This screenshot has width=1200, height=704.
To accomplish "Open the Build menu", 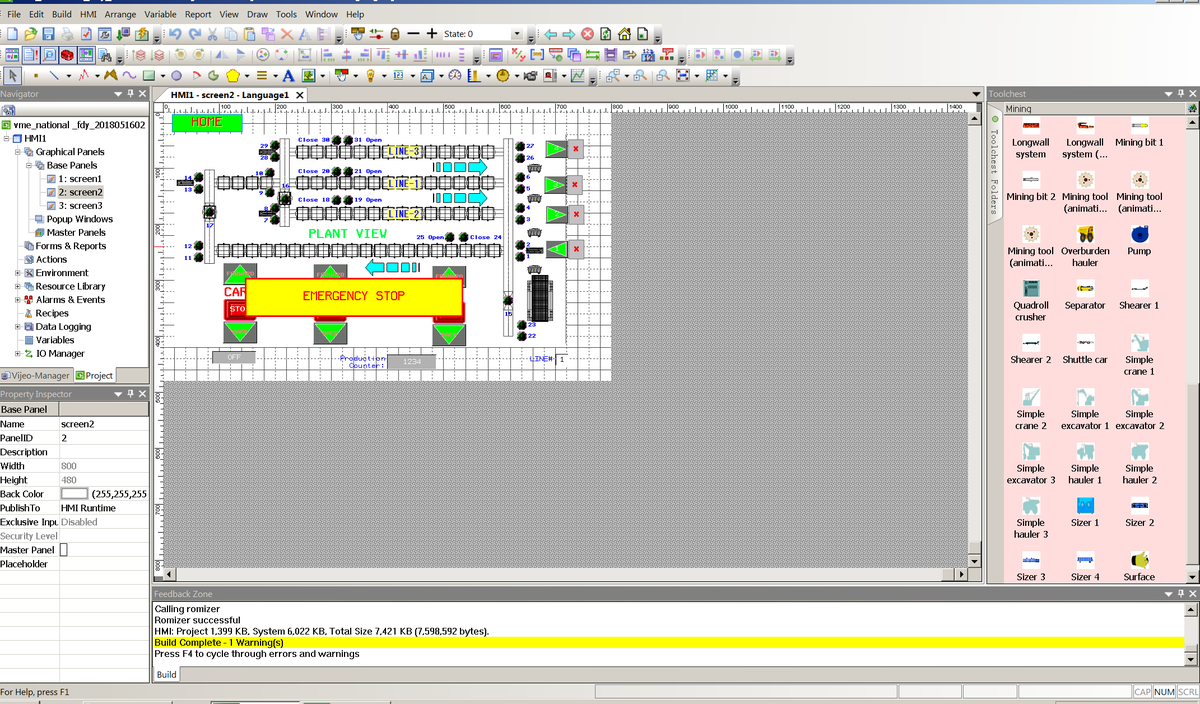I will click(x=62, y=15).
